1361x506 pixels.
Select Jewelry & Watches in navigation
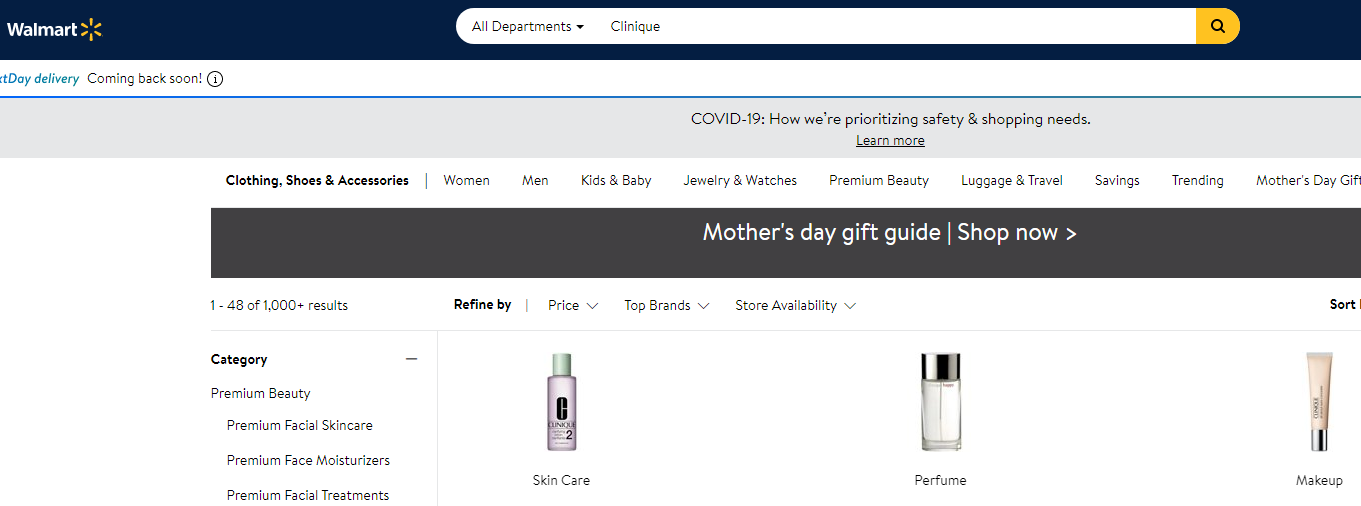[740, 181]
